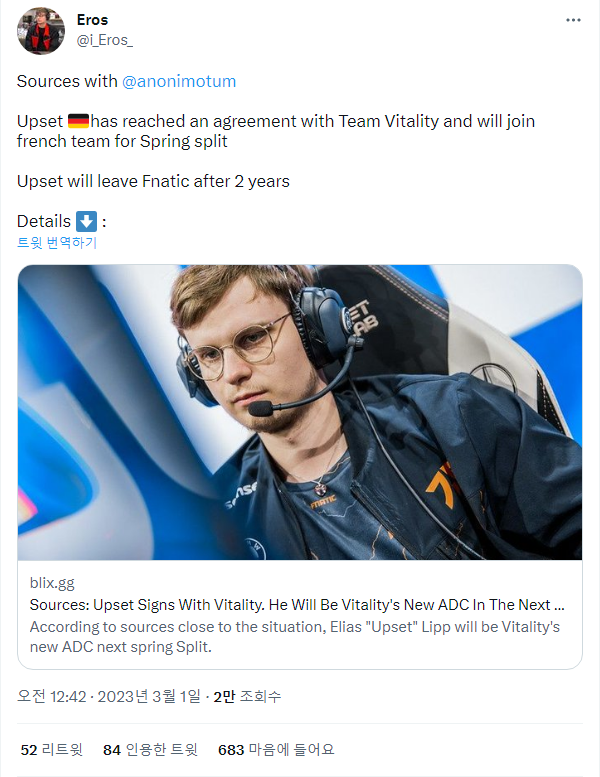The height and width of the screenshot is (777, 600).
Task: Open the Upset player photo preview
Action: tap(300, 412)
